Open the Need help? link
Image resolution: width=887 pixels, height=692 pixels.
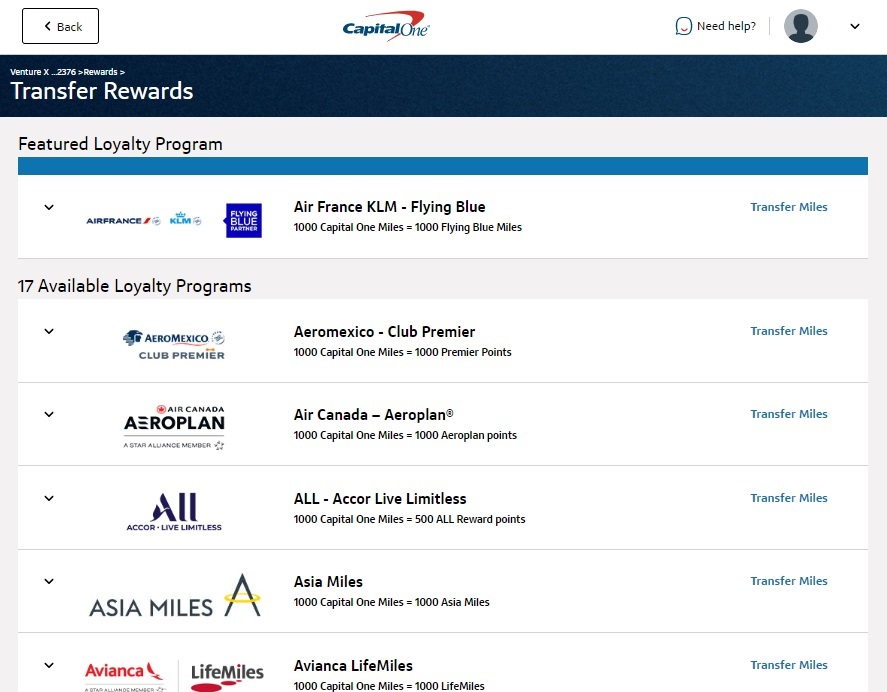[x=726, y=26]
